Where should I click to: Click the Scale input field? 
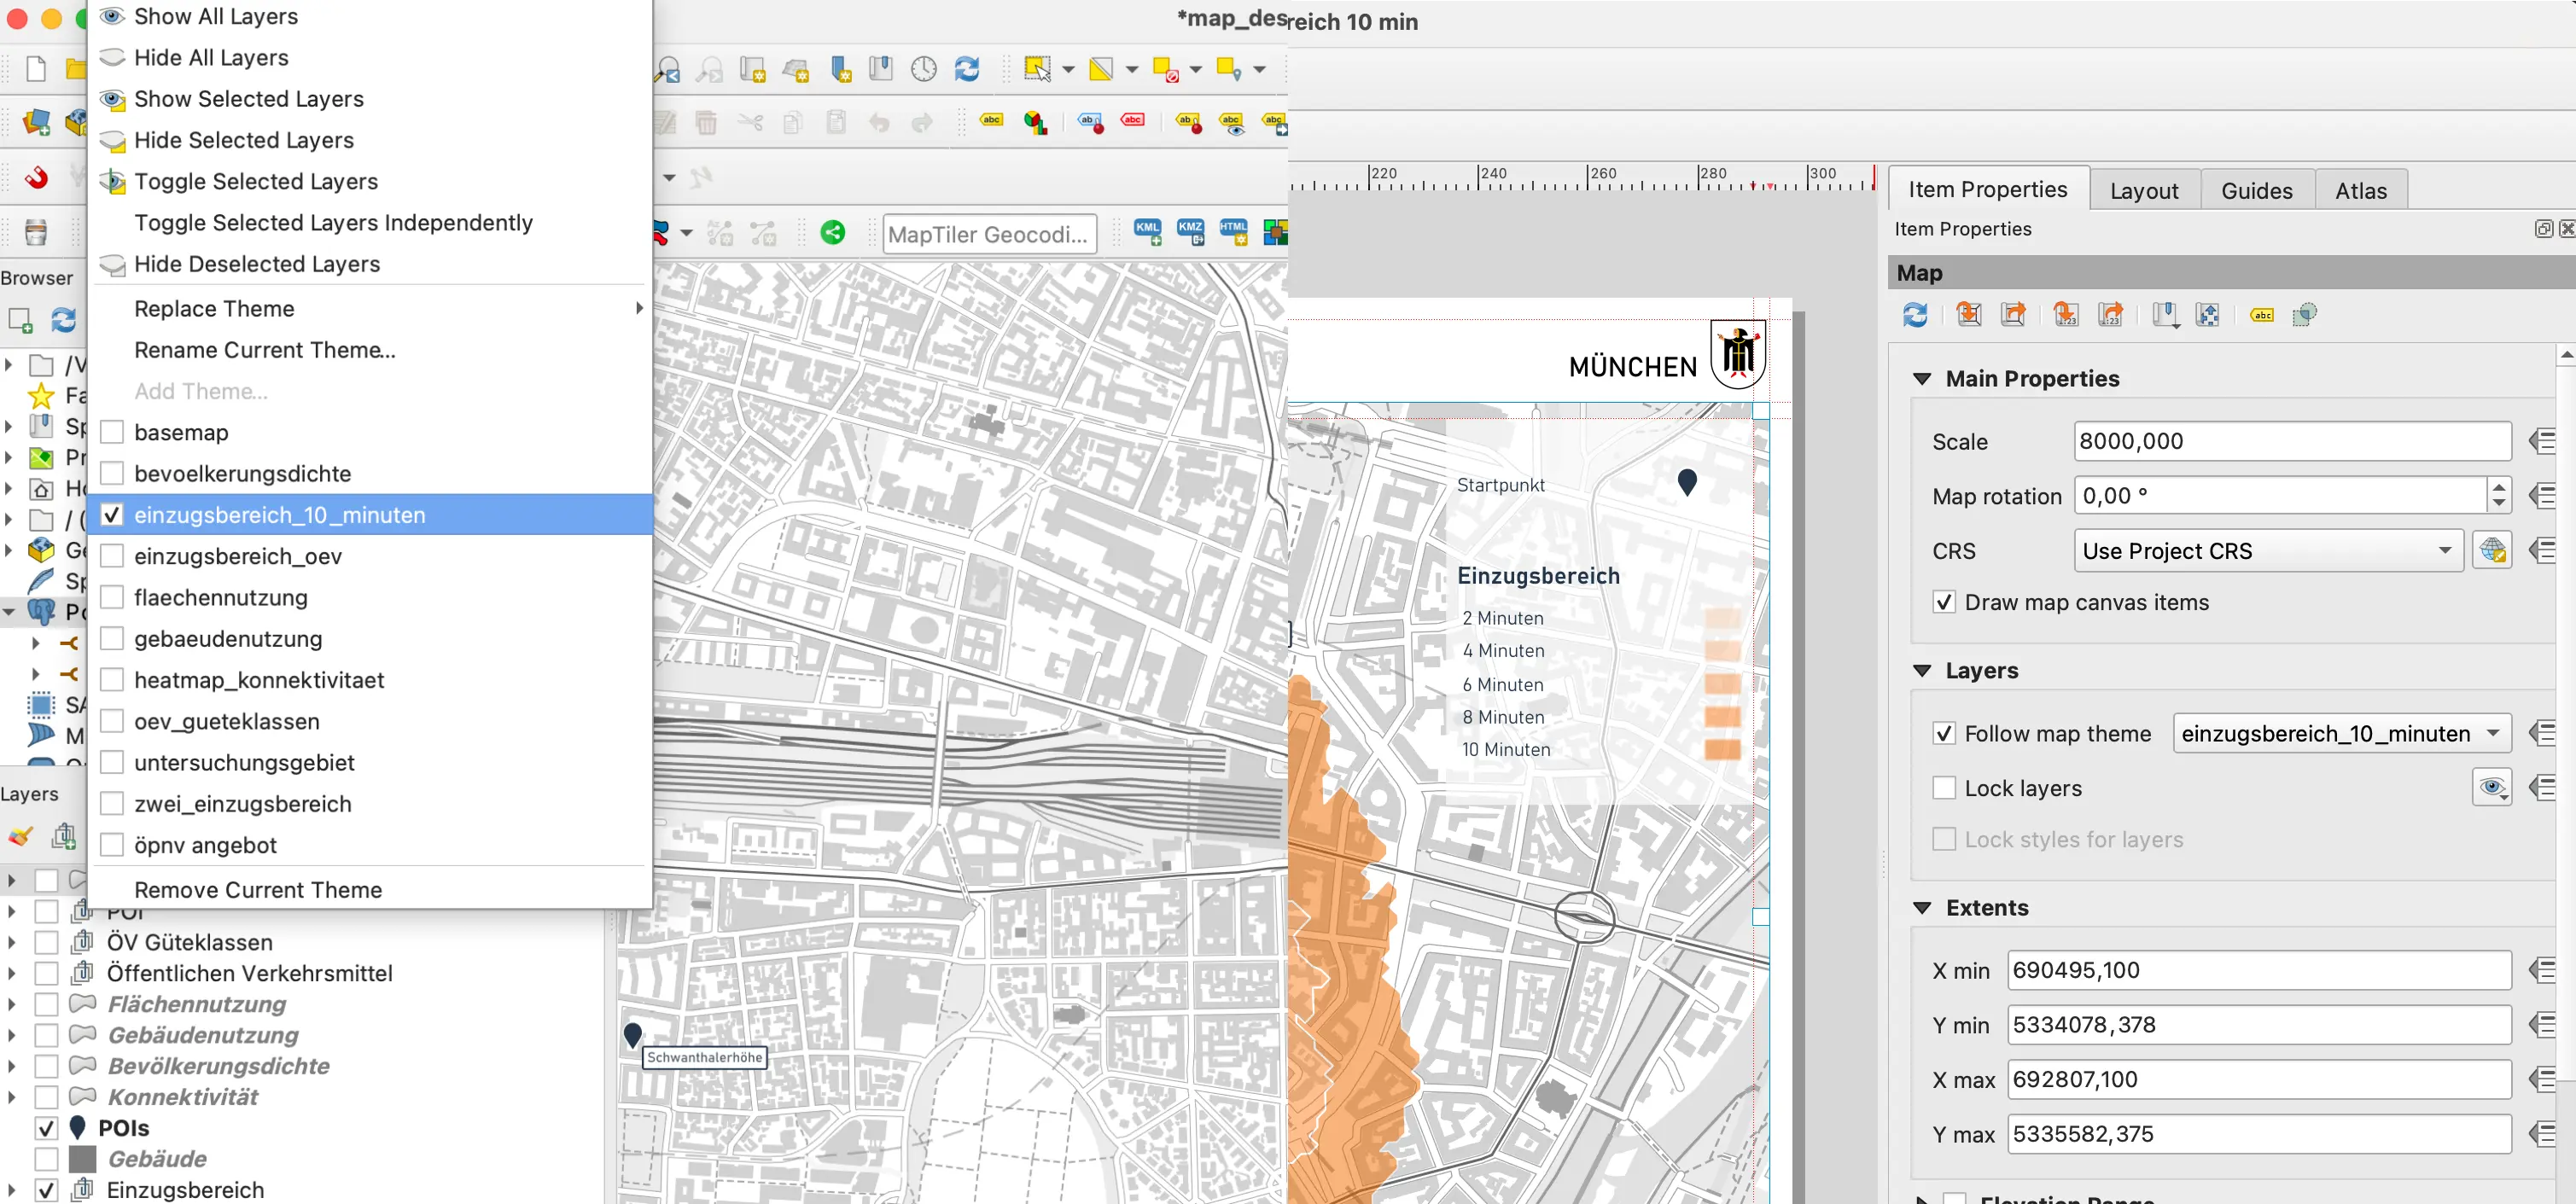pos(2291,441)
